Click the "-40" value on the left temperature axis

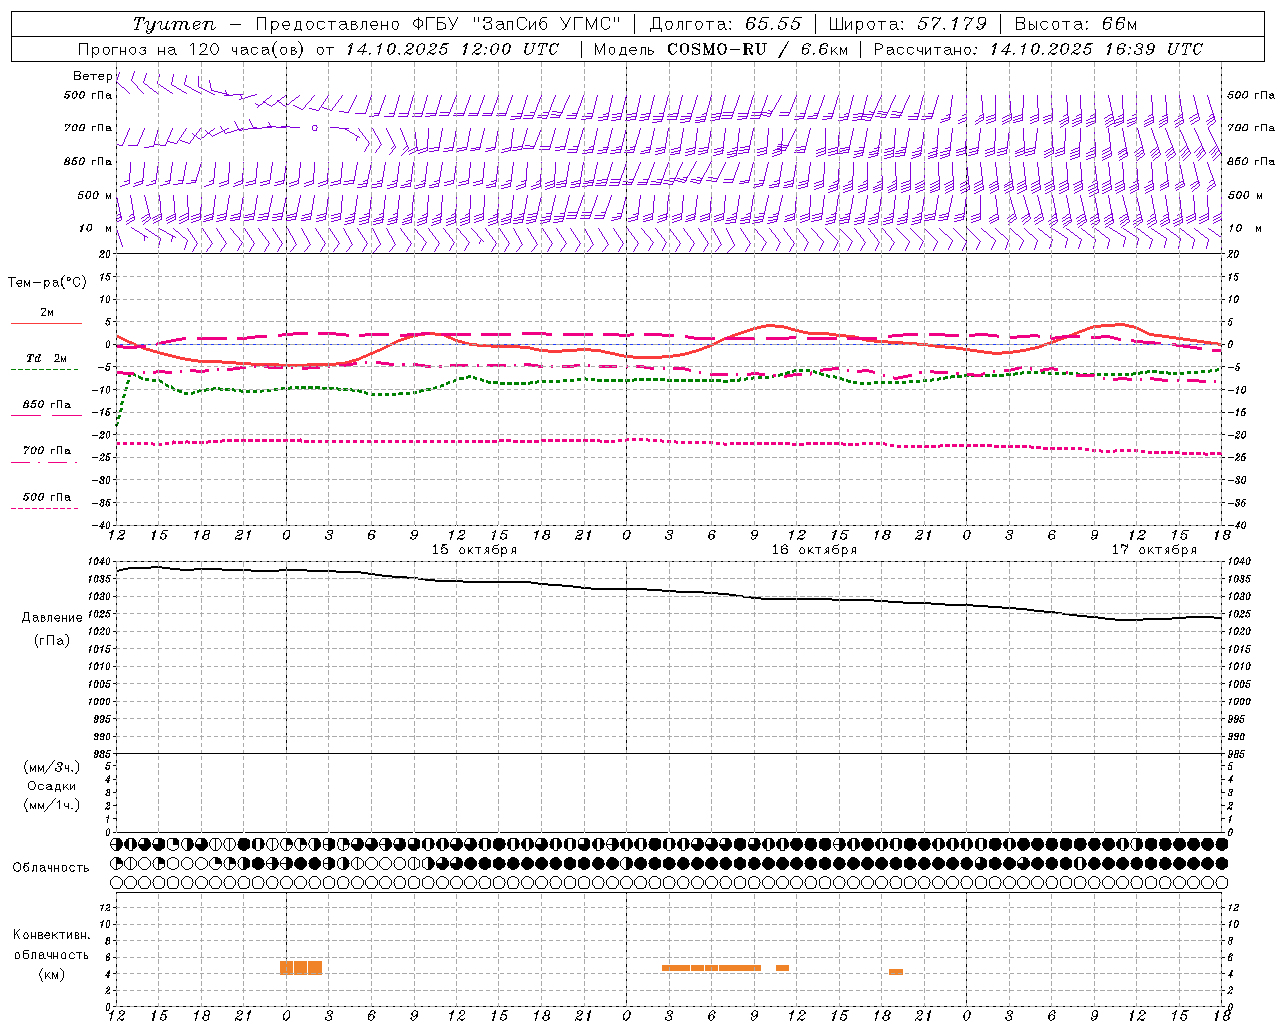coord(102,525)
